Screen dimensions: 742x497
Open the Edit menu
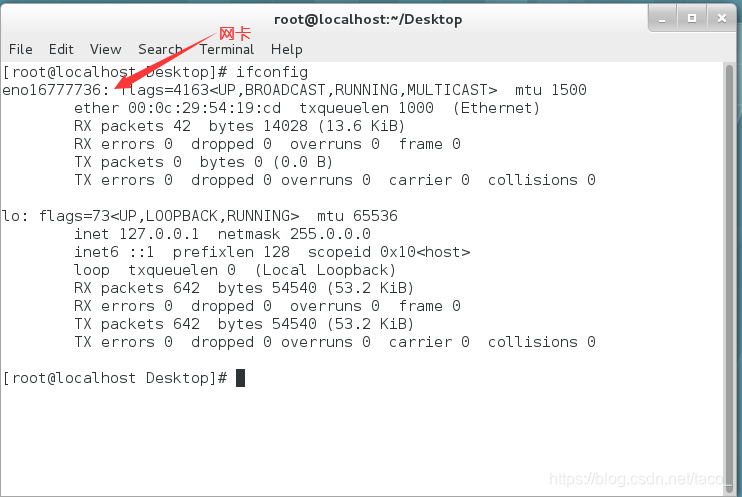pos(61,49)
